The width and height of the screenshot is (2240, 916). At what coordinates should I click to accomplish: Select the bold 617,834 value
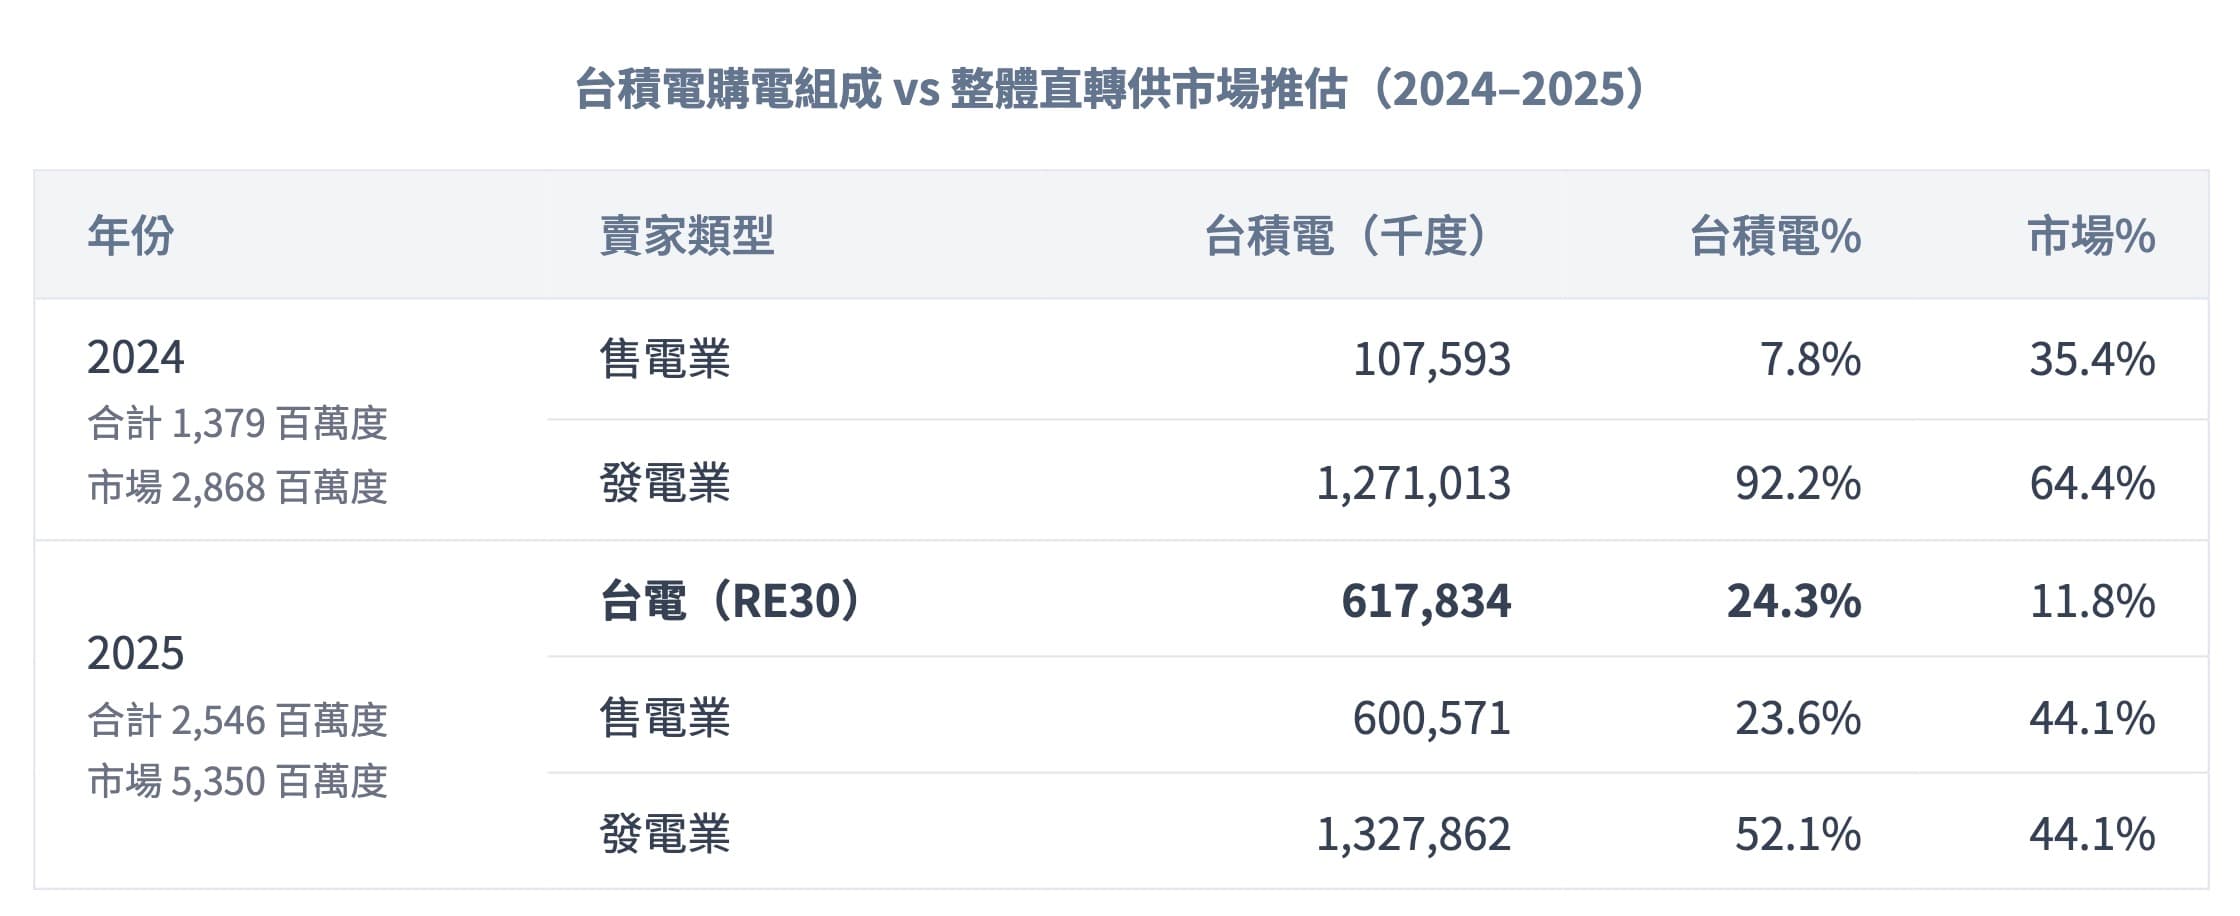[1425, 601]
